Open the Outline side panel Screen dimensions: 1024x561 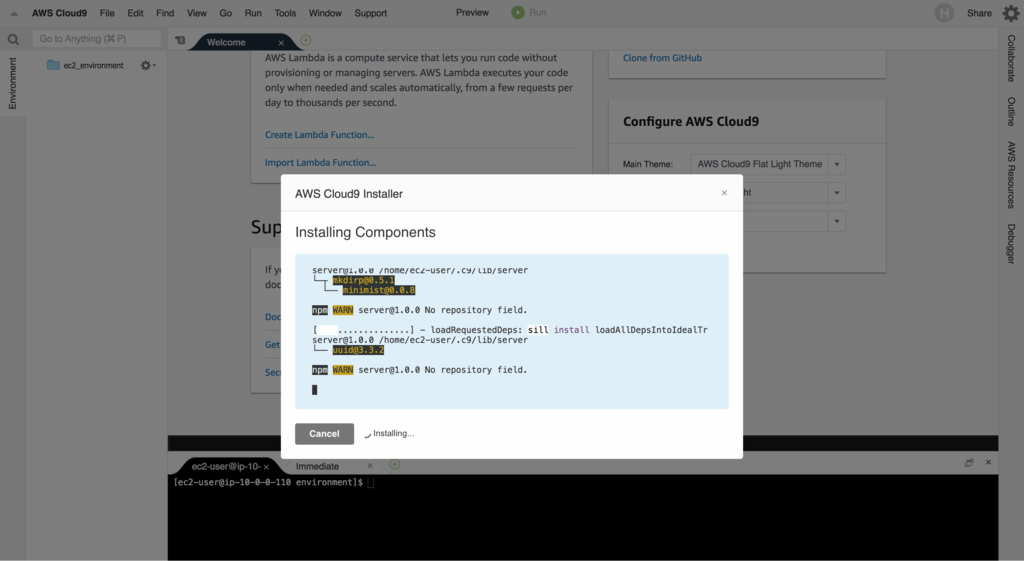point(1011,112)
